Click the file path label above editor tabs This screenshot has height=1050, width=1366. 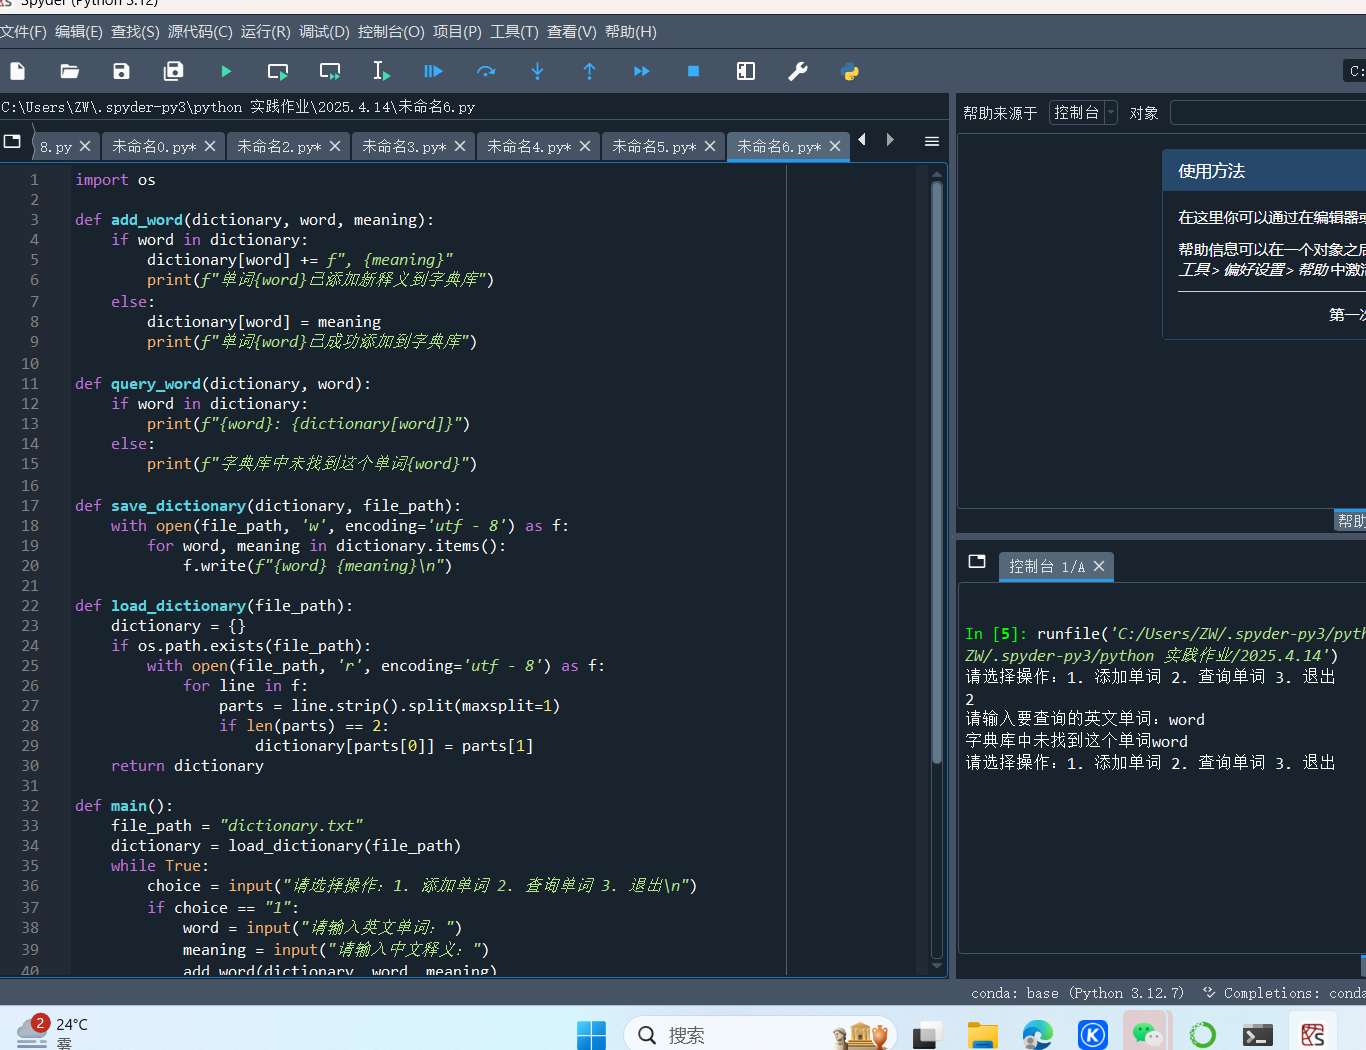pyautogui.click(x=238, y=107)
